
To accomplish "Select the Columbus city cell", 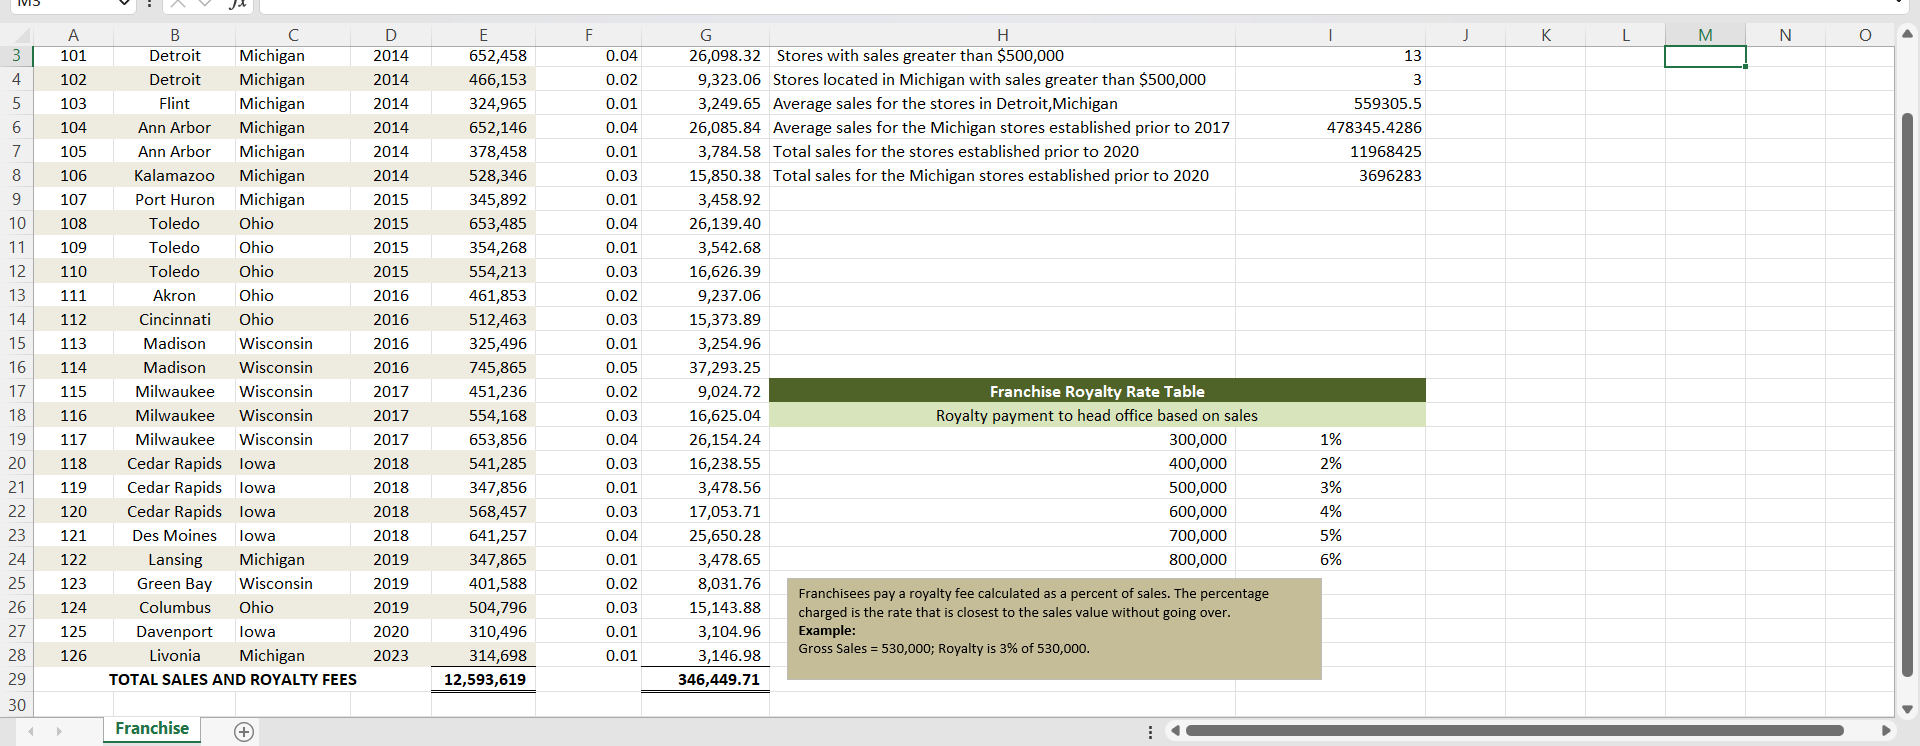I will tap(174, 608).
